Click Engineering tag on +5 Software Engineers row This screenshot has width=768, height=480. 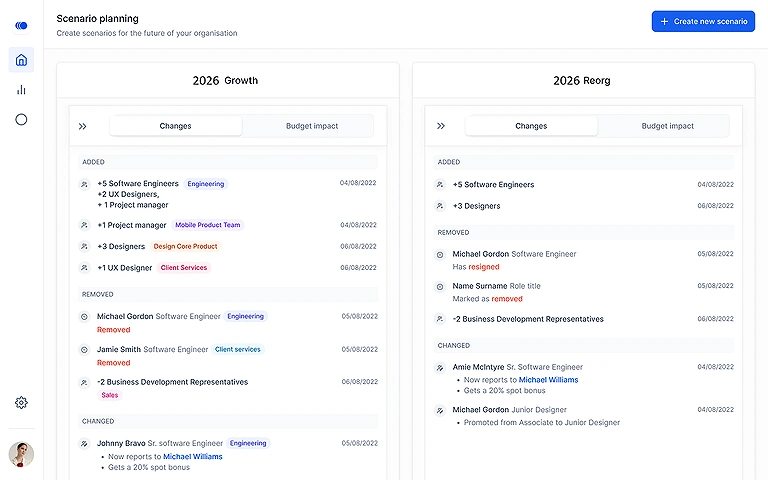click(206, 184)
